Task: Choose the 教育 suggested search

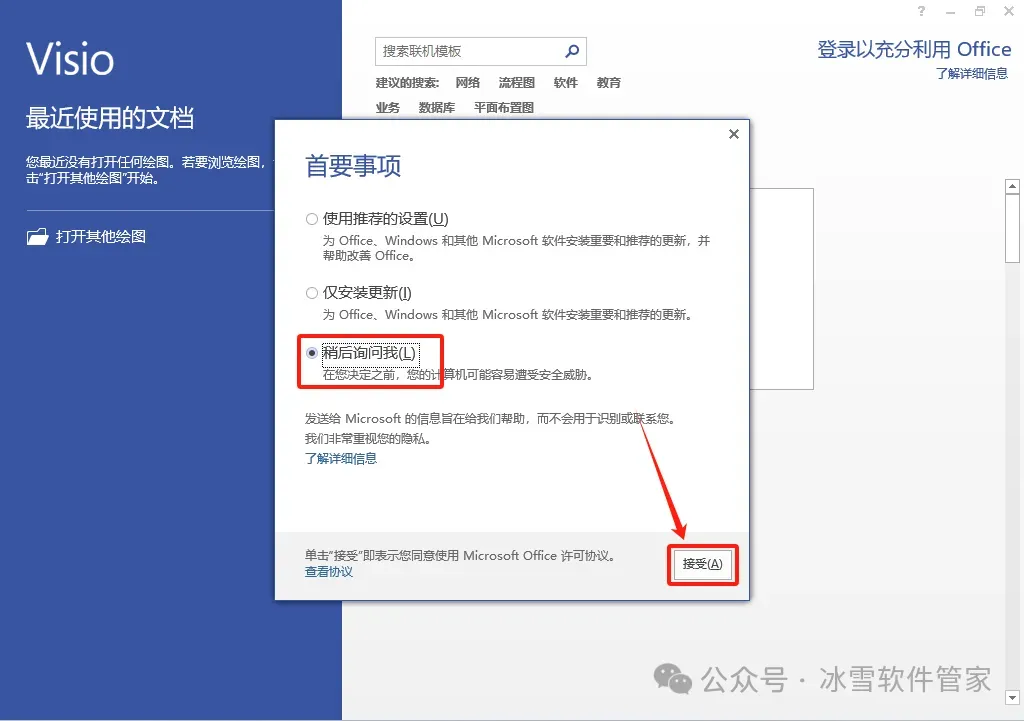Action: point(609,83)
